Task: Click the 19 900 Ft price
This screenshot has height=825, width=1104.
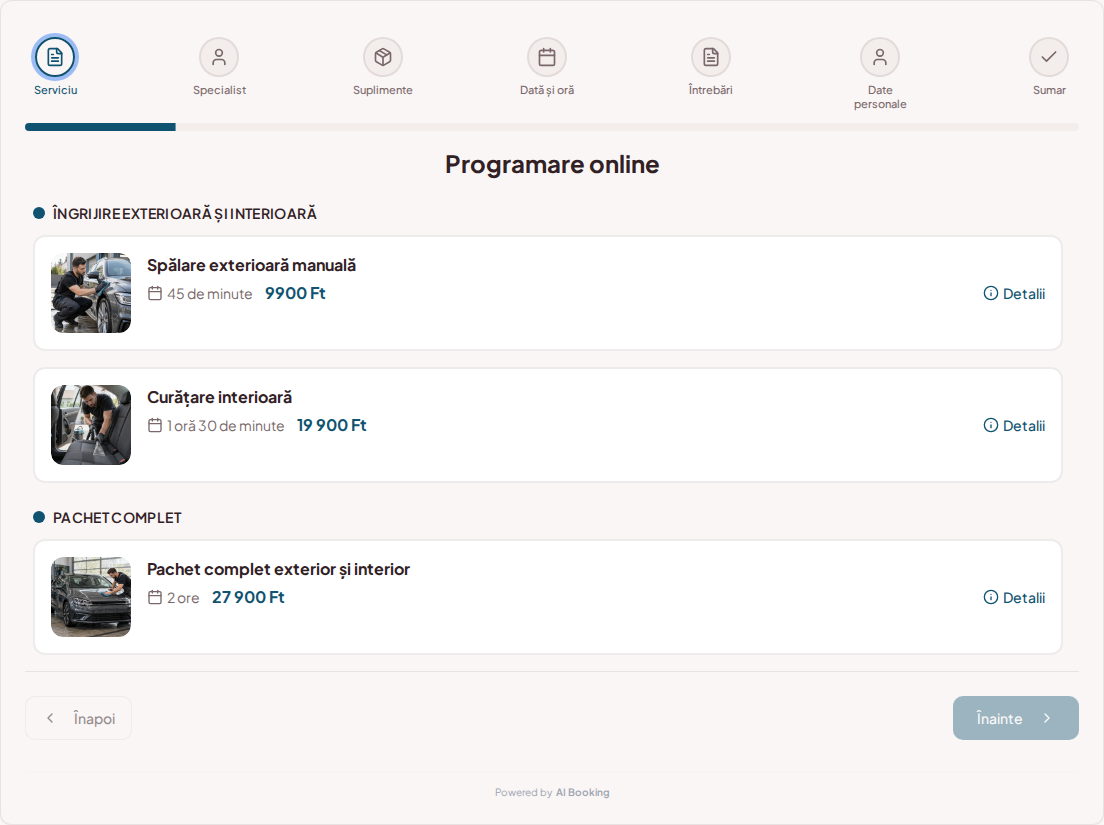Action: click(x=332, y=425)
